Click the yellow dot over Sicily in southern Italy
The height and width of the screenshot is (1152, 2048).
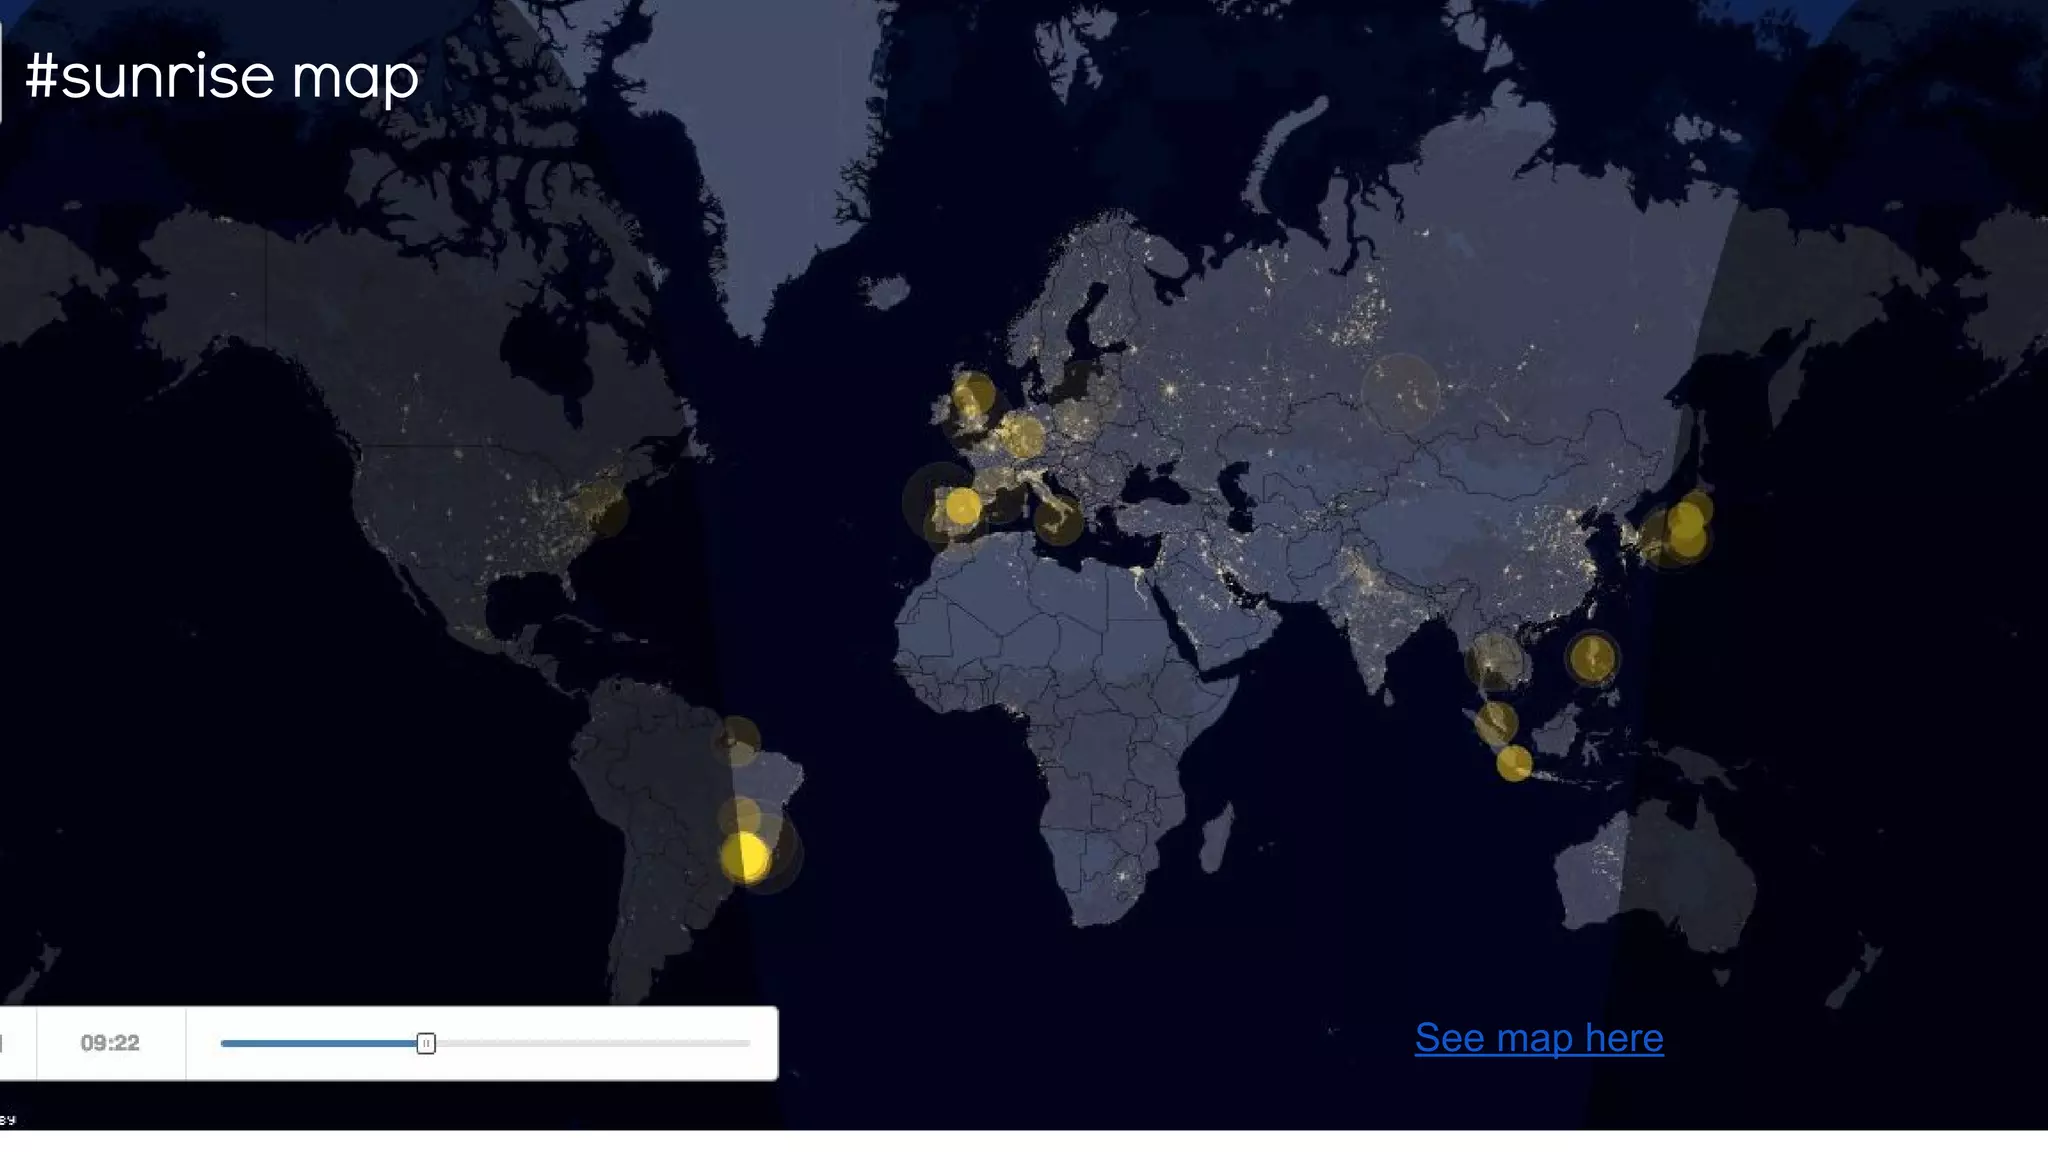1058,520
